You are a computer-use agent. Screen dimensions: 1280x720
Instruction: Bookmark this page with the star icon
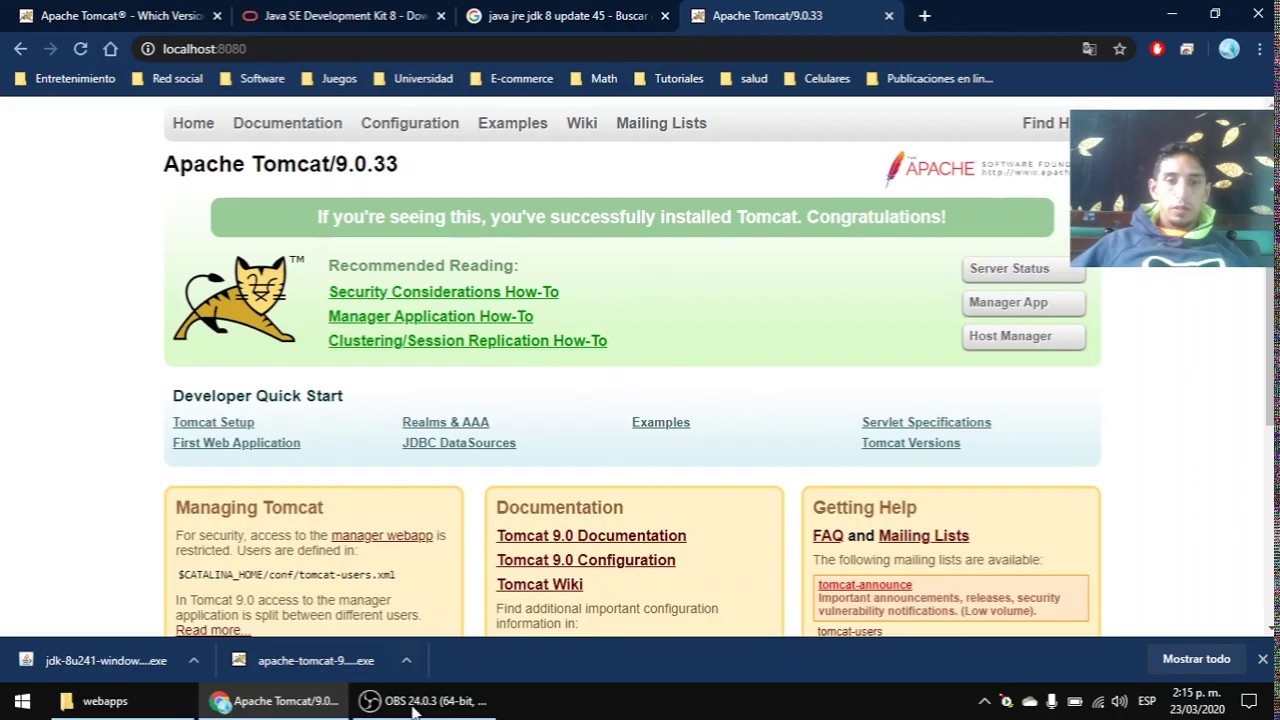point(1119,48)
